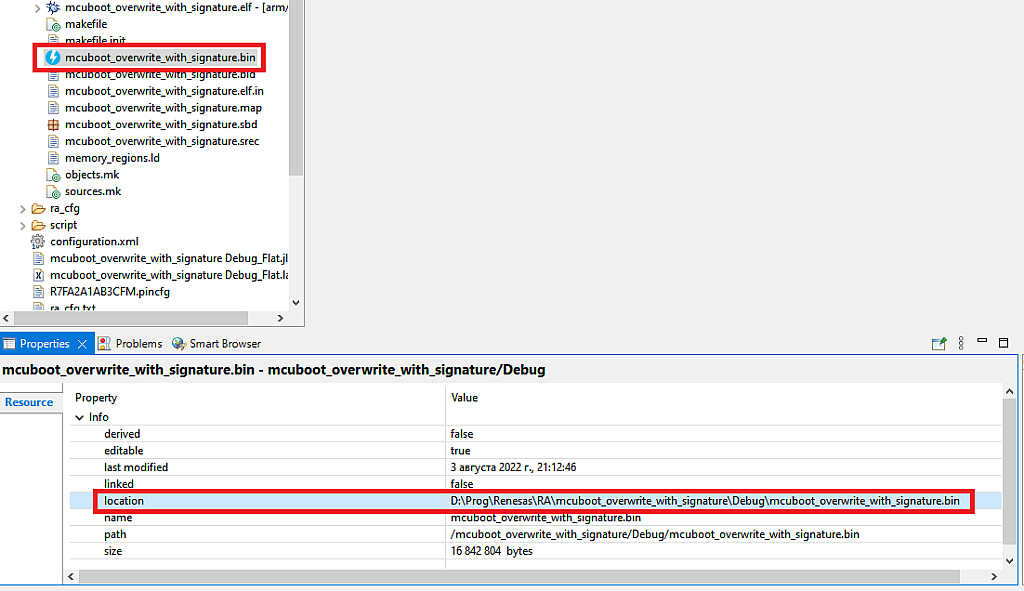Maximize the Properties view
Viewport: 1024px width, 591px height.
tap(1004, 342)
